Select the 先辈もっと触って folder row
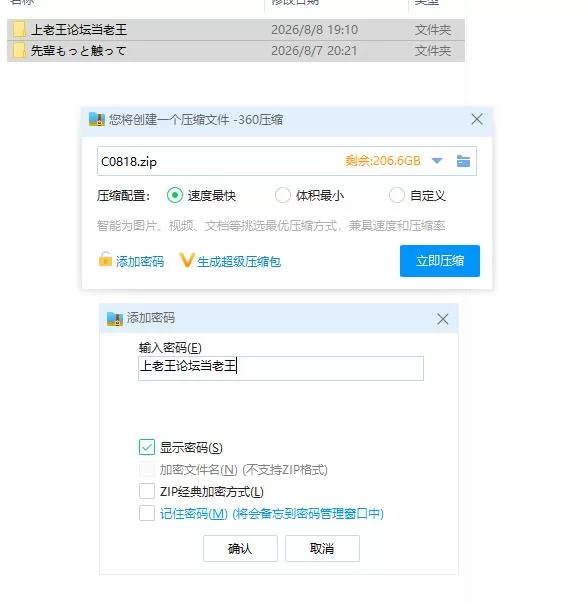 (236, 51)
